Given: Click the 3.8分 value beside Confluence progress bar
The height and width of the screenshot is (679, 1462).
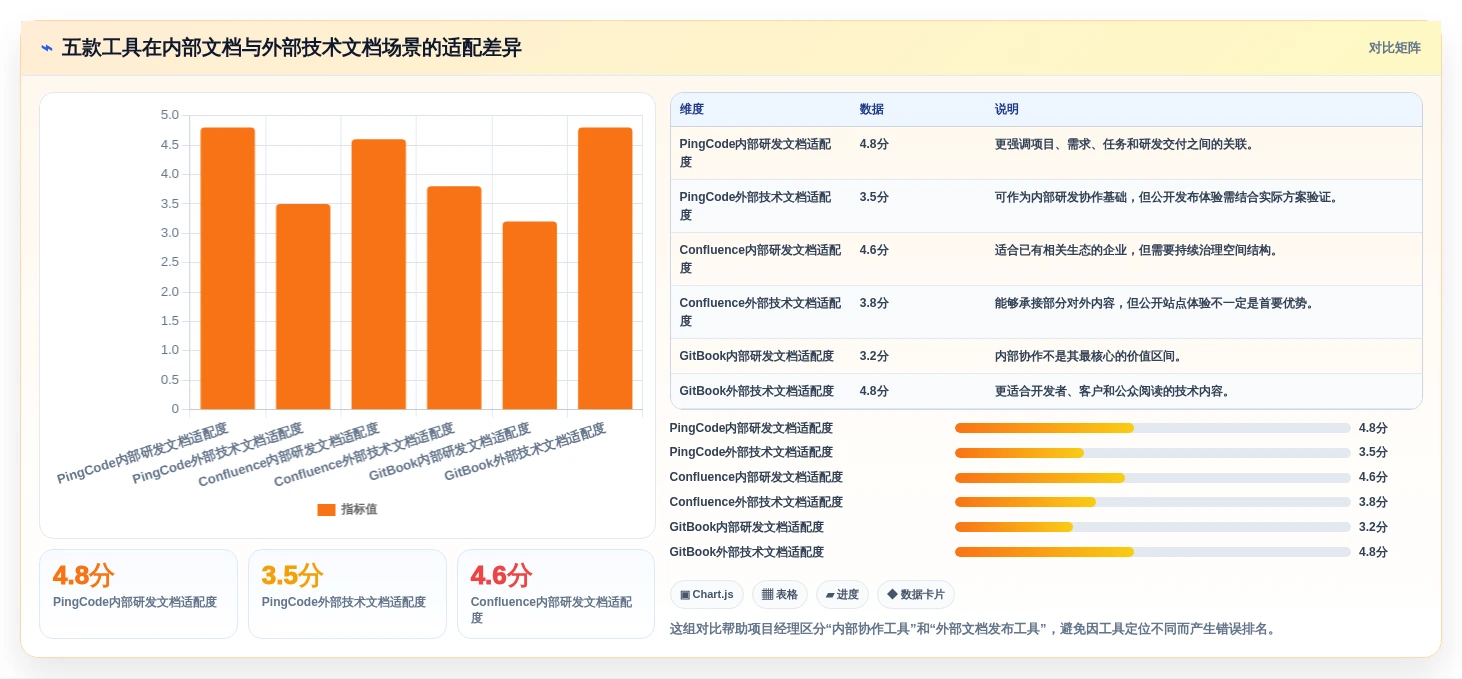Looking at the screenshot, I should coord(1373,503).
